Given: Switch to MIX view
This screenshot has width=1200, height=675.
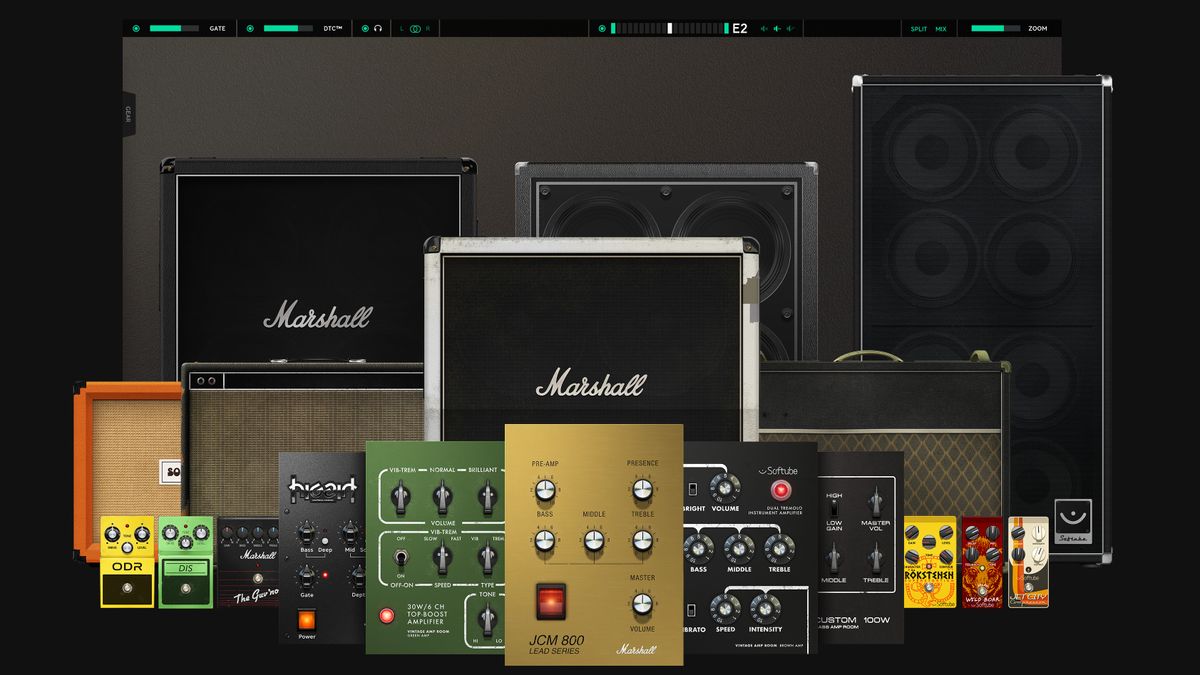Looking at the screenshot, I should point(940,27).
